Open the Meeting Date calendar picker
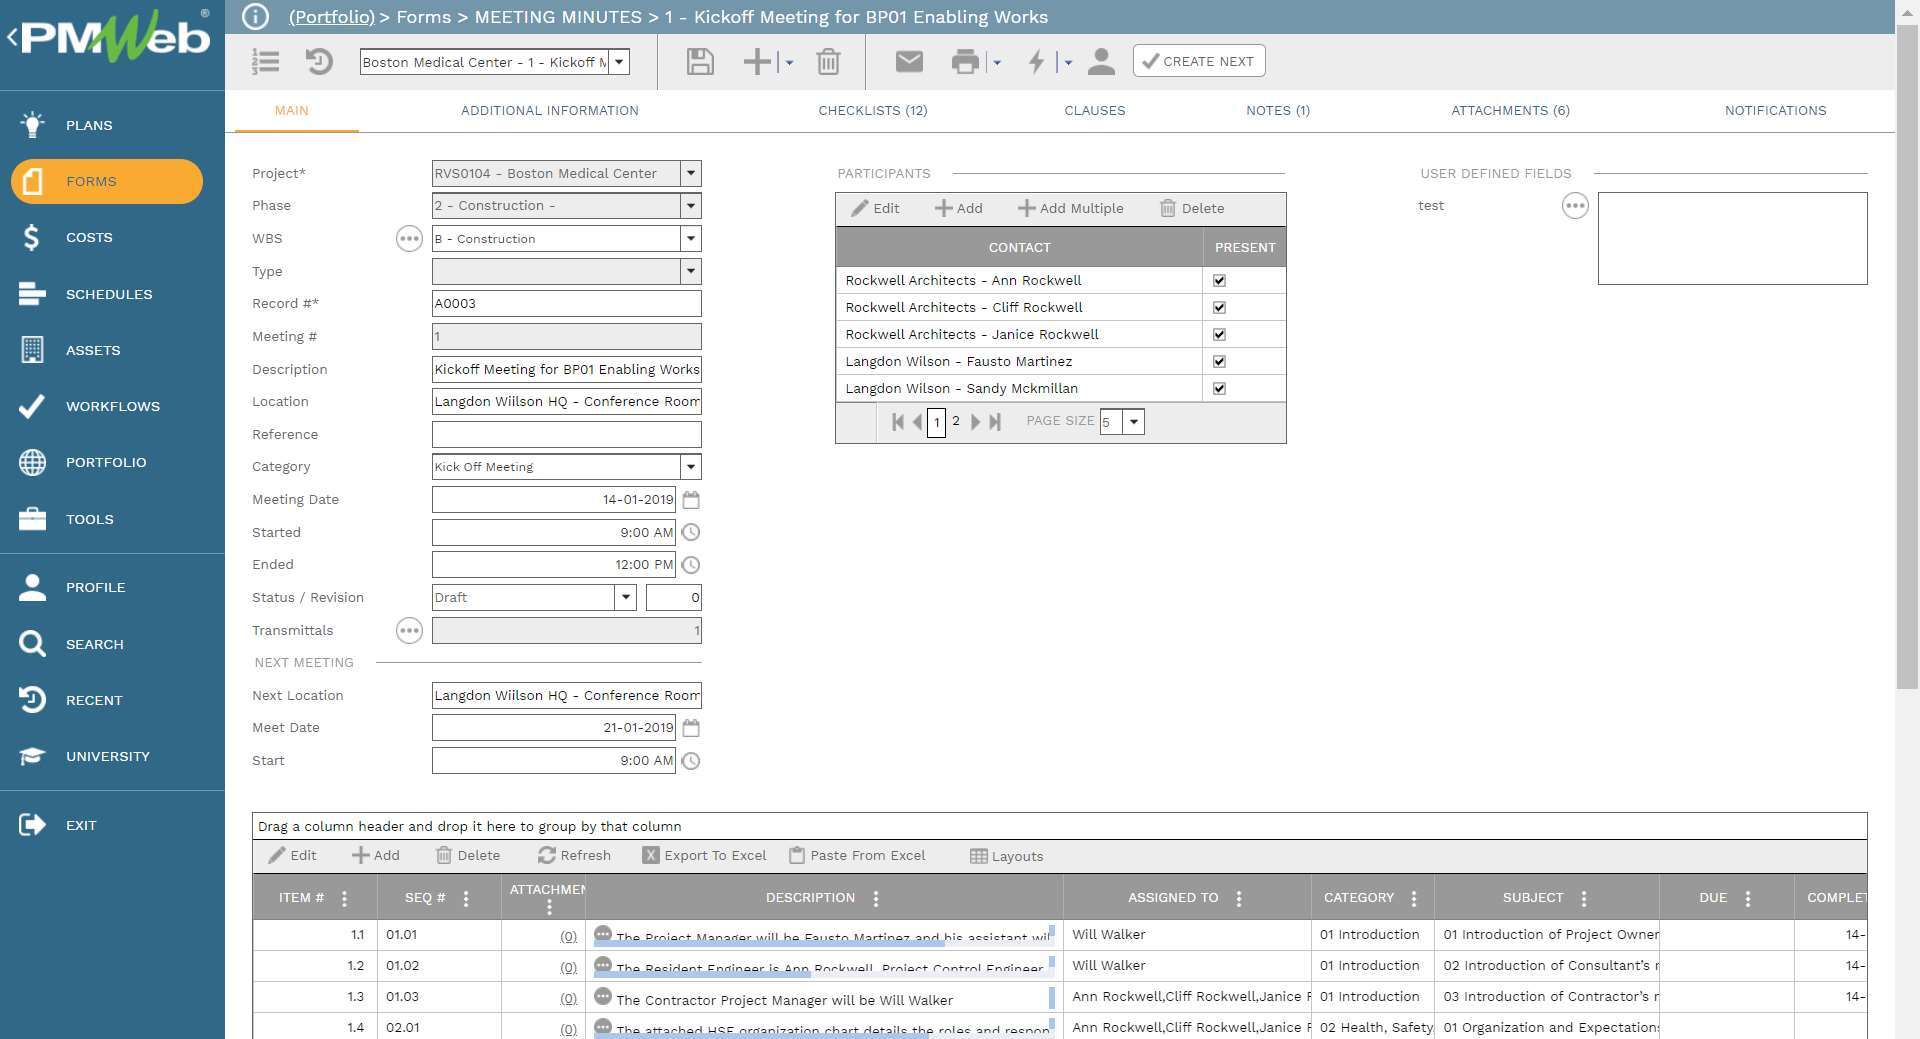The image size is (1920, 1039). (691, 500)
